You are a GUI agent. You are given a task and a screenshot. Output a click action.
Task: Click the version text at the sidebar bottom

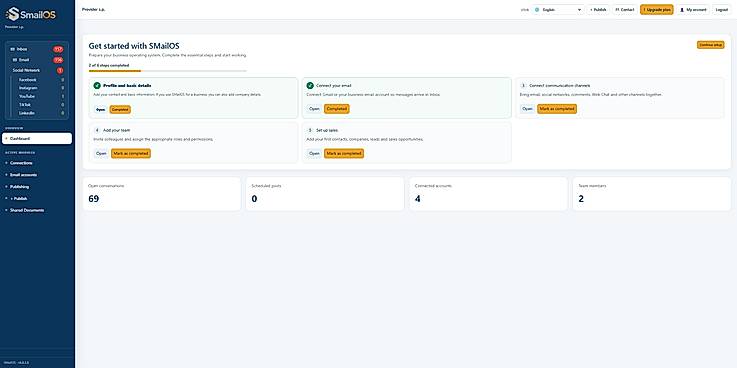pyautogui.click(x=17, y=362)
